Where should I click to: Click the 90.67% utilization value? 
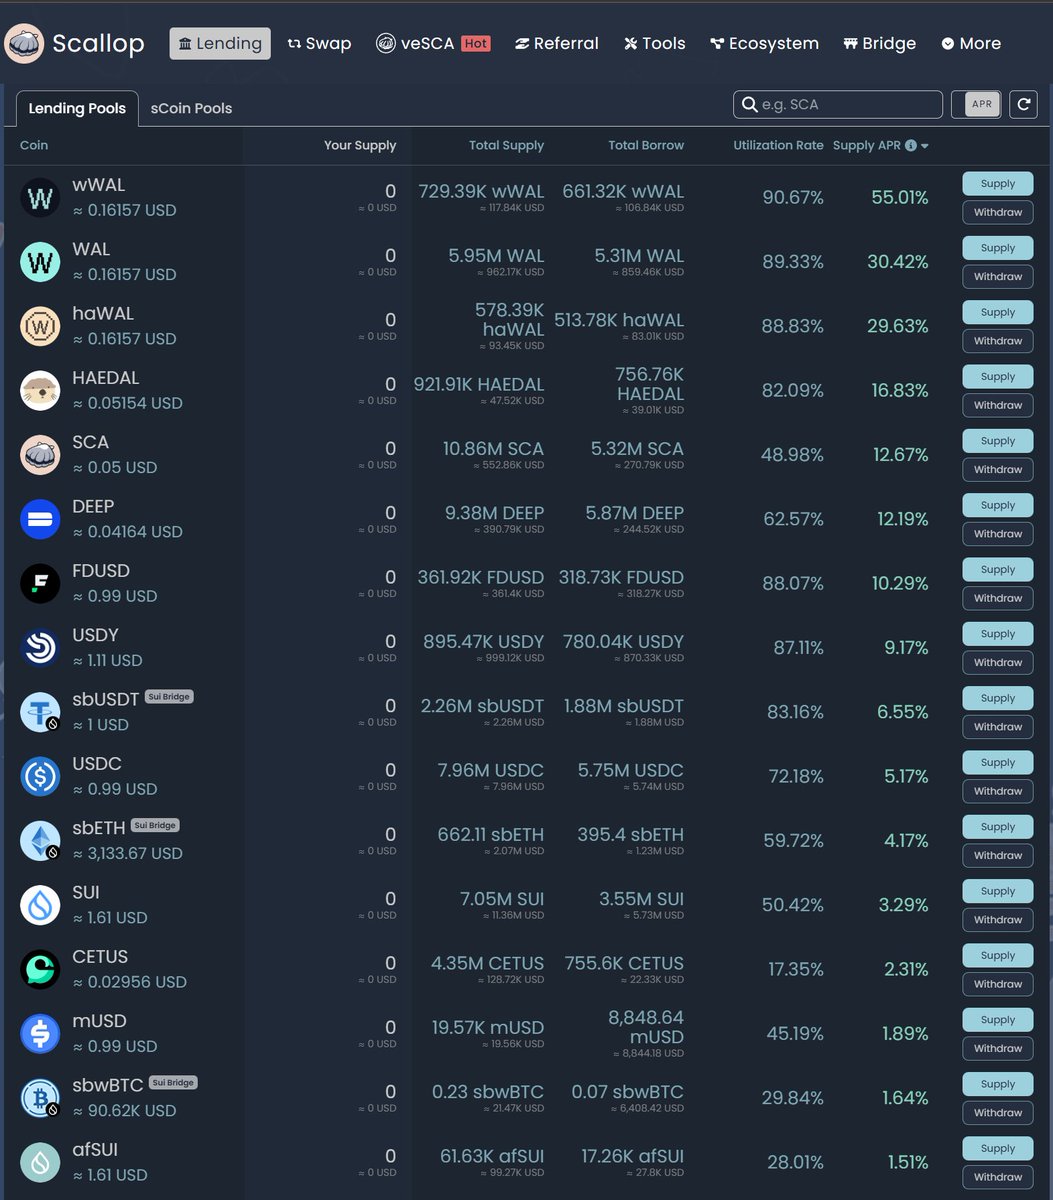pos(793,198)
